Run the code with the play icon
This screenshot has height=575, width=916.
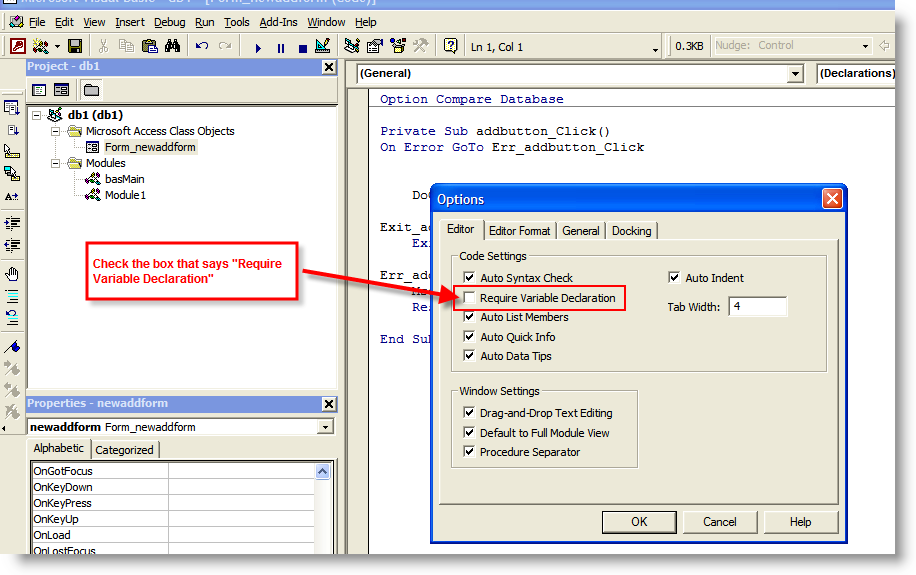pyautogui.click(x=258, y=47)
